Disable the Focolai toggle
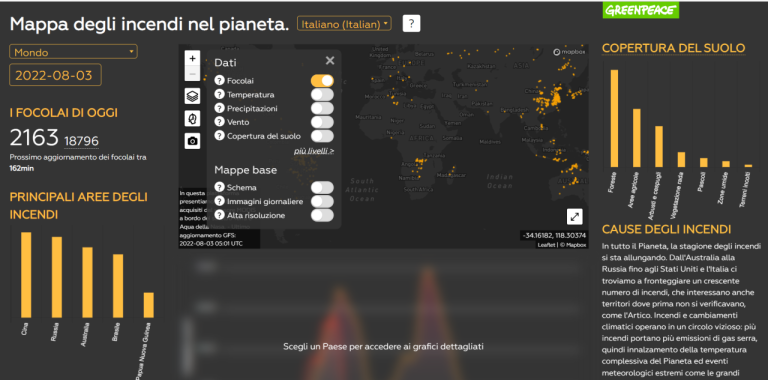Image resolution: width=768 pixels, height=380 pixels. coord(322,80)
